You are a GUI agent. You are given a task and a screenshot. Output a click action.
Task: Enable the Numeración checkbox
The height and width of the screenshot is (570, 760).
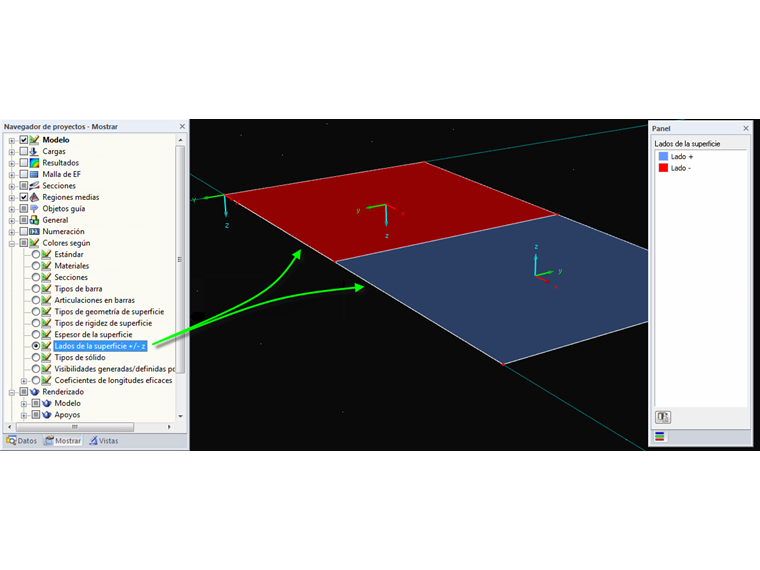[x=24, y=232]
